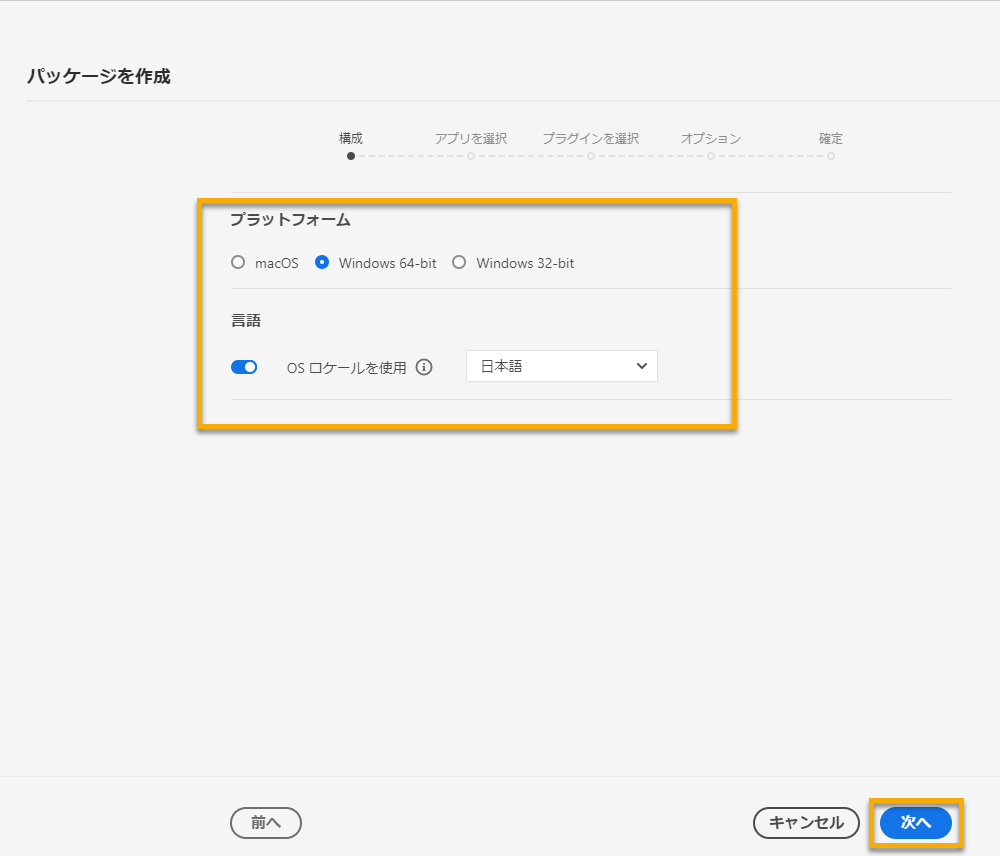
Task: Click the 言語 section label
Action: click(x=246, y=320)
